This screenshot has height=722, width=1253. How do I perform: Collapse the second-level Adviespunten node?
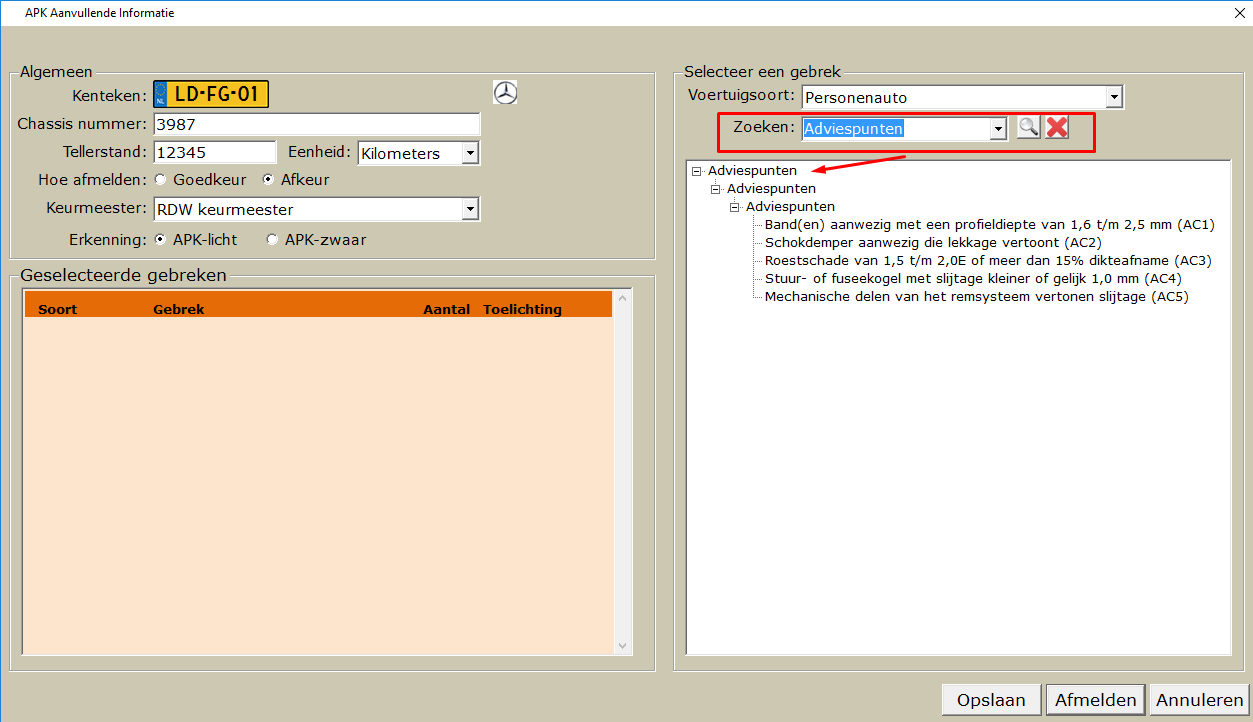point(716,189)
